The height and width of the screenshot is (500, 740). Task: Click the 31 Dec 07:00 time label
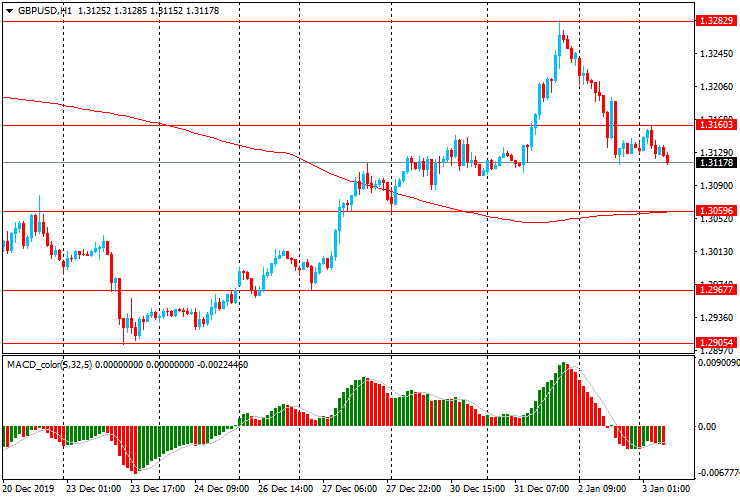(x=542, y=488)
